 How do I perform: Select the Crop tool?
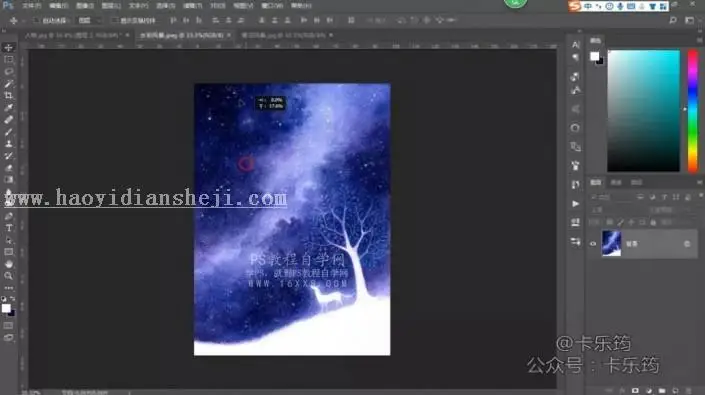pyautogui.click(x=9, y=95)
